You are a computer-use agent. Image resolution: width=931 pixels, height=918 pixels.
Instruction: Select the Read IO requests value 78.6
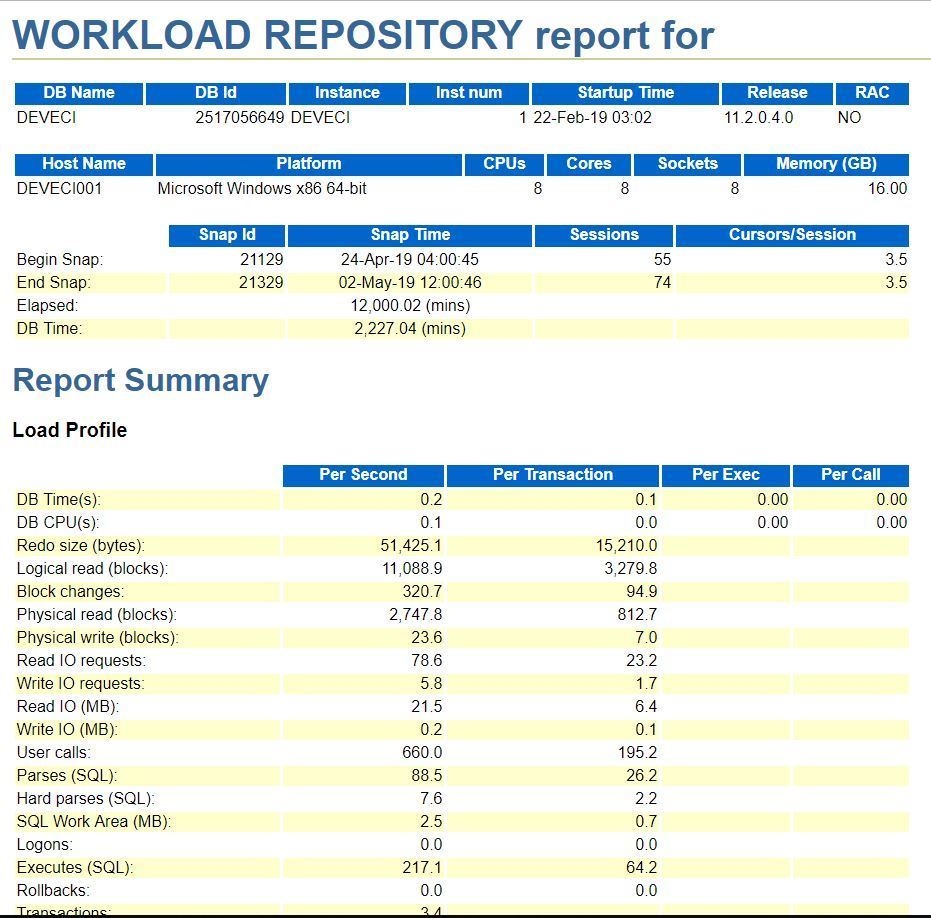426,661
